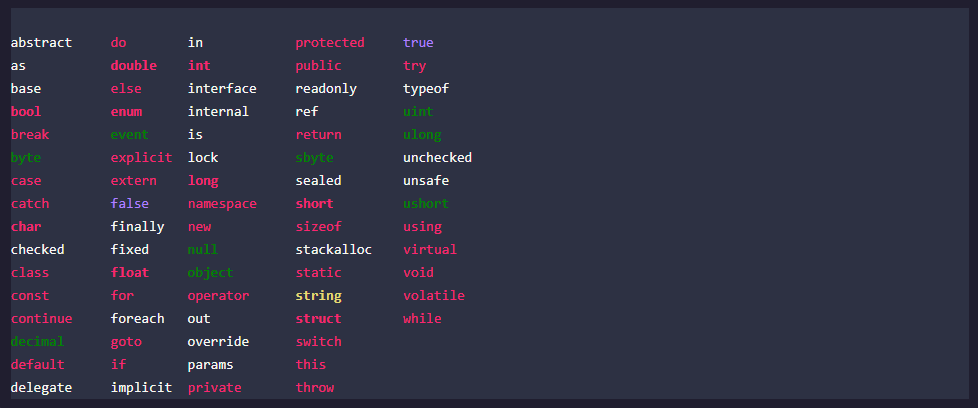Click the green 'object' keyword
Screen dimensions: 978x408
[x=210, y=273]
